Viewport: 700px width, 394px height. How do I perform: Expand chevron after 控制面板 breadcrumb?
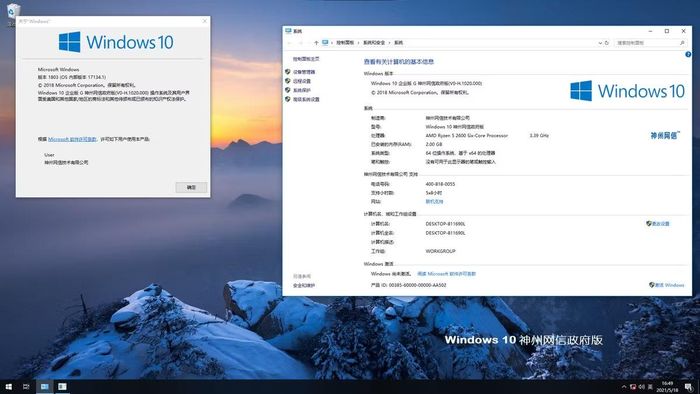358,43
